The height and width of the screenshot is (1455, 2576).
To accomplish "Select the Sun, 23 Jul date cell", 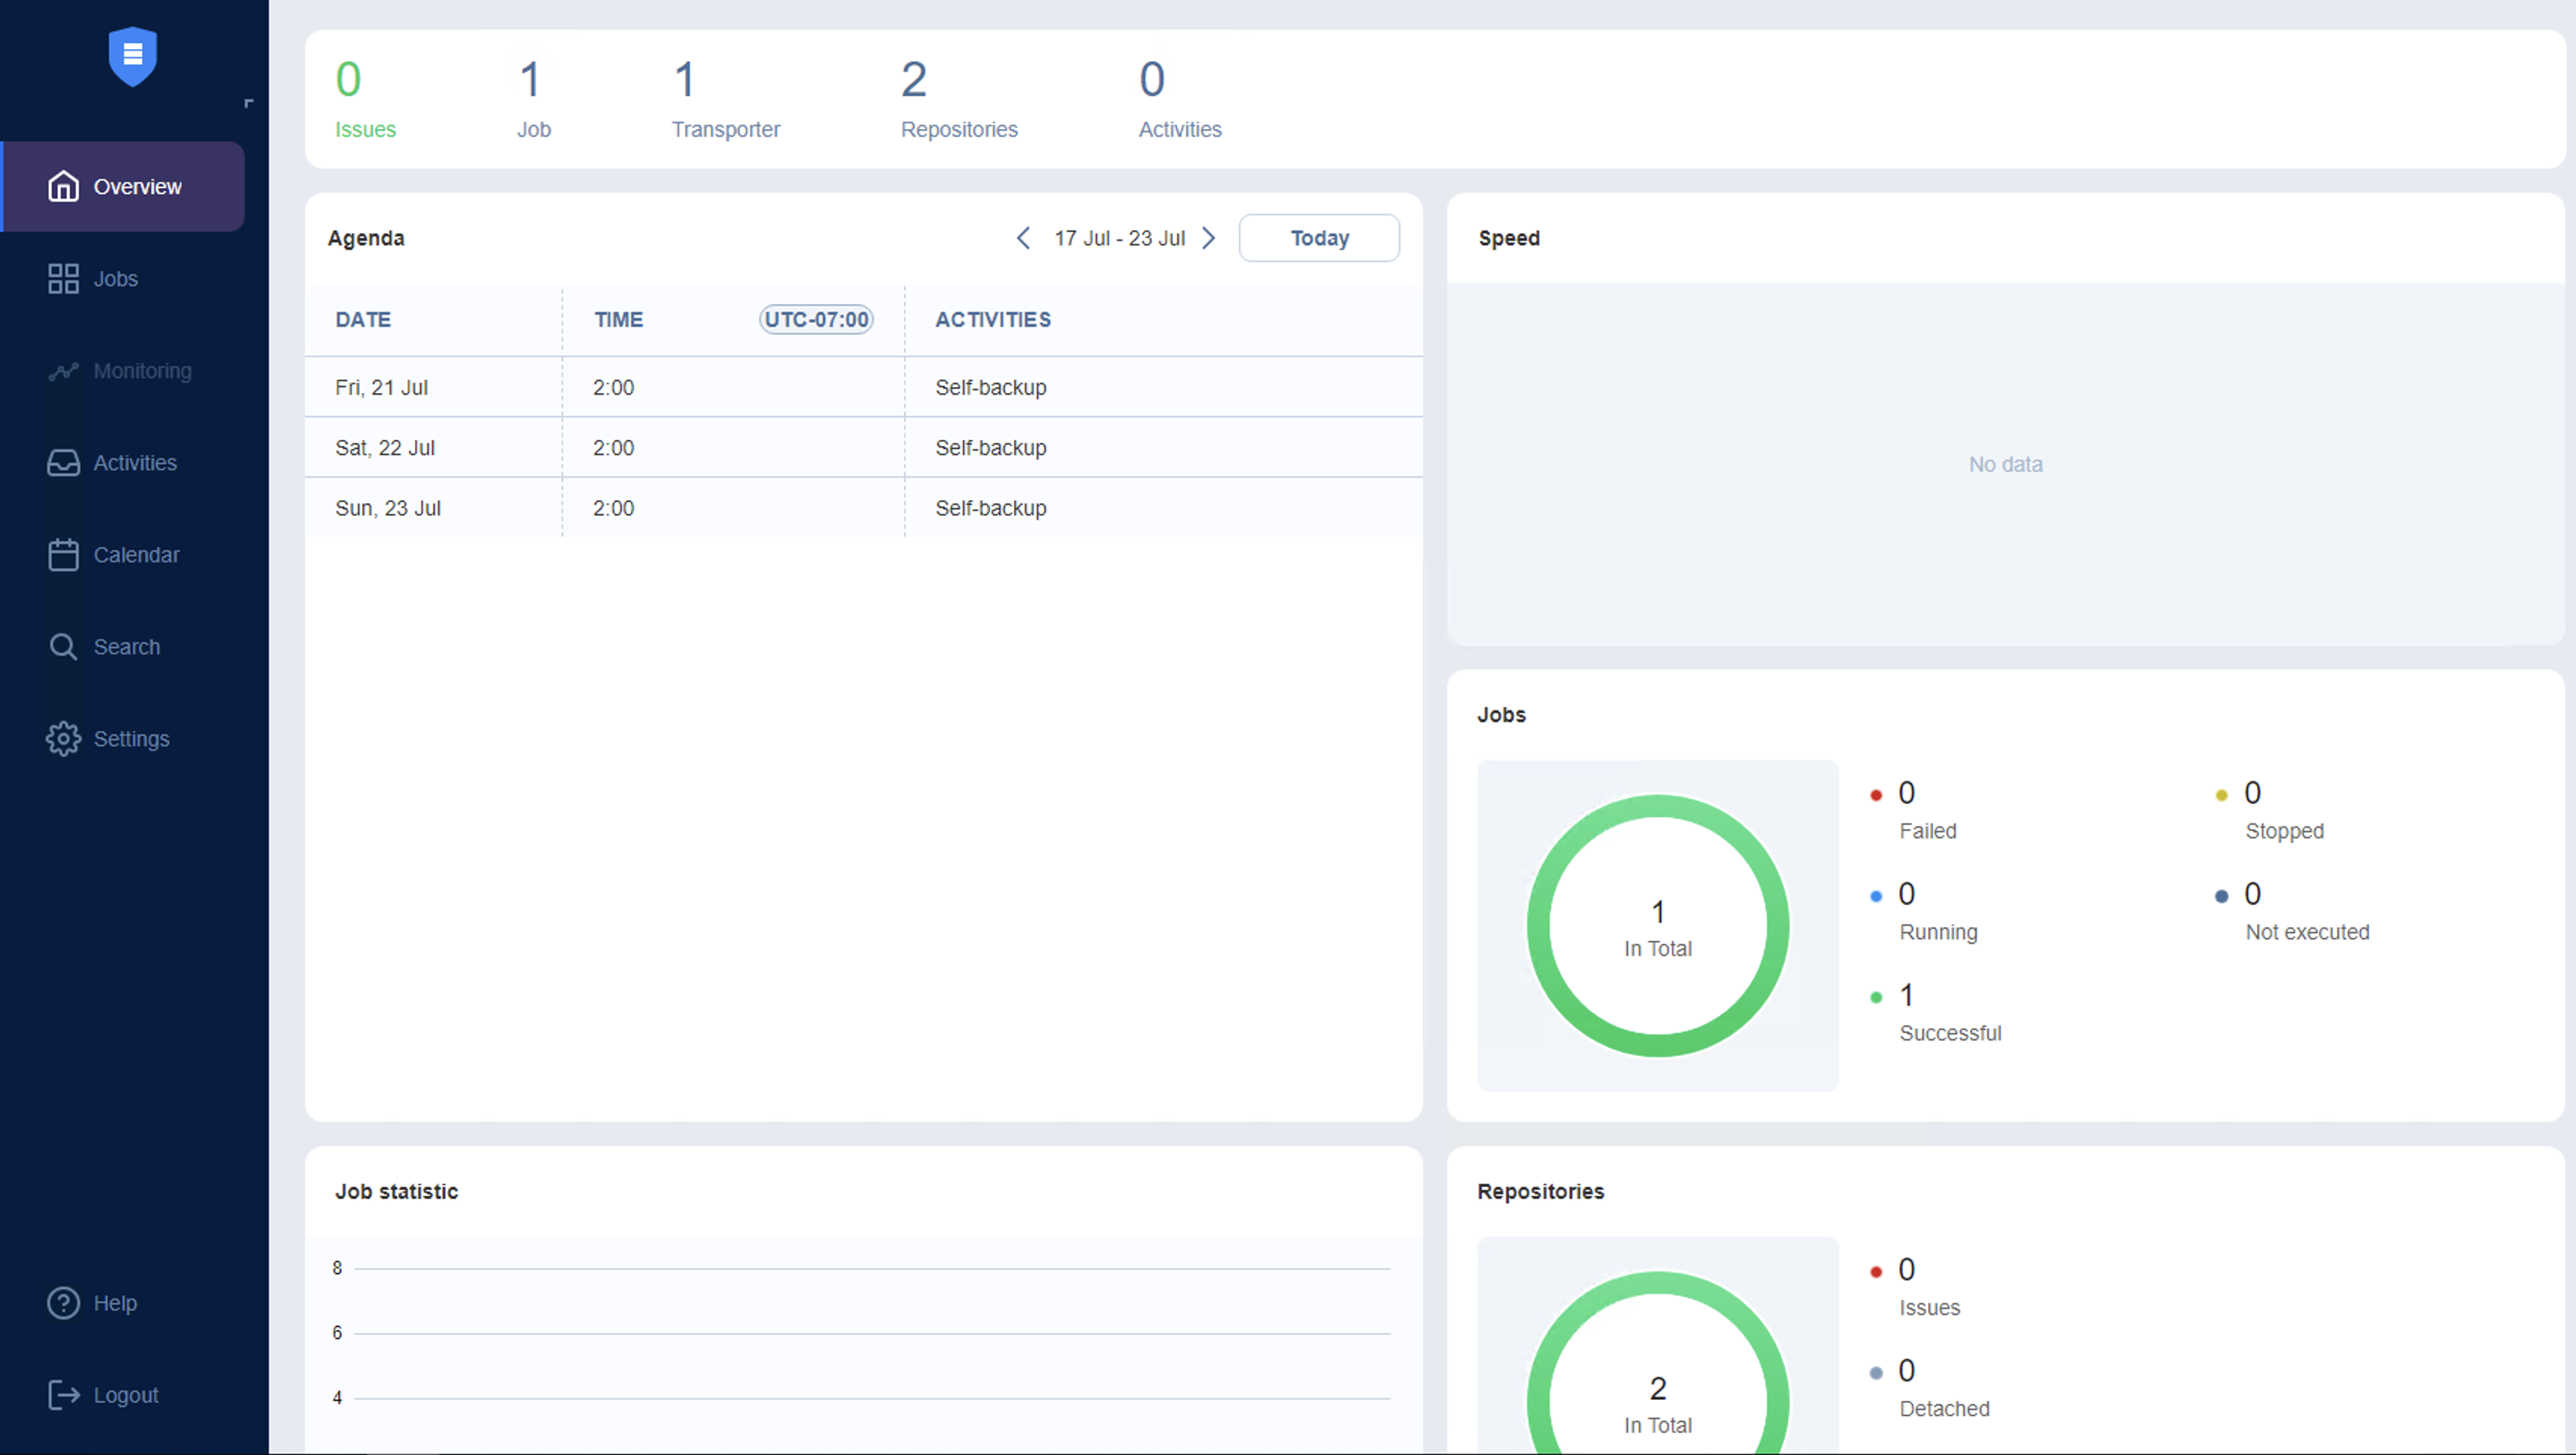I will pyautogui.click(x=433, y=508).
